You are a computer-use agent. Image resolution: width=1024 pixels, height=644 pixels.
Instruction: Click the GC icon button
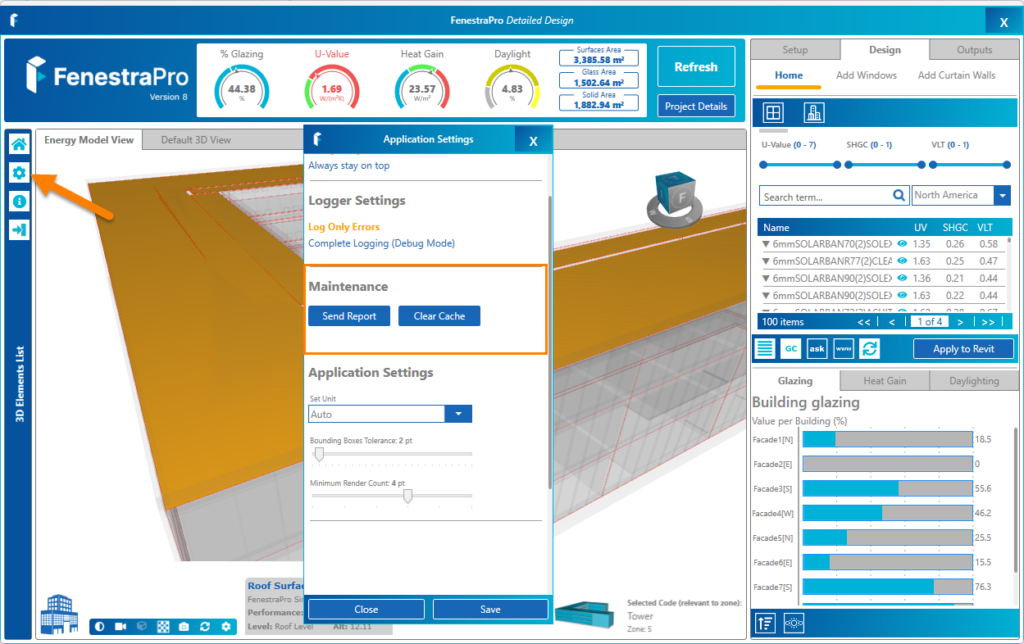791,348
